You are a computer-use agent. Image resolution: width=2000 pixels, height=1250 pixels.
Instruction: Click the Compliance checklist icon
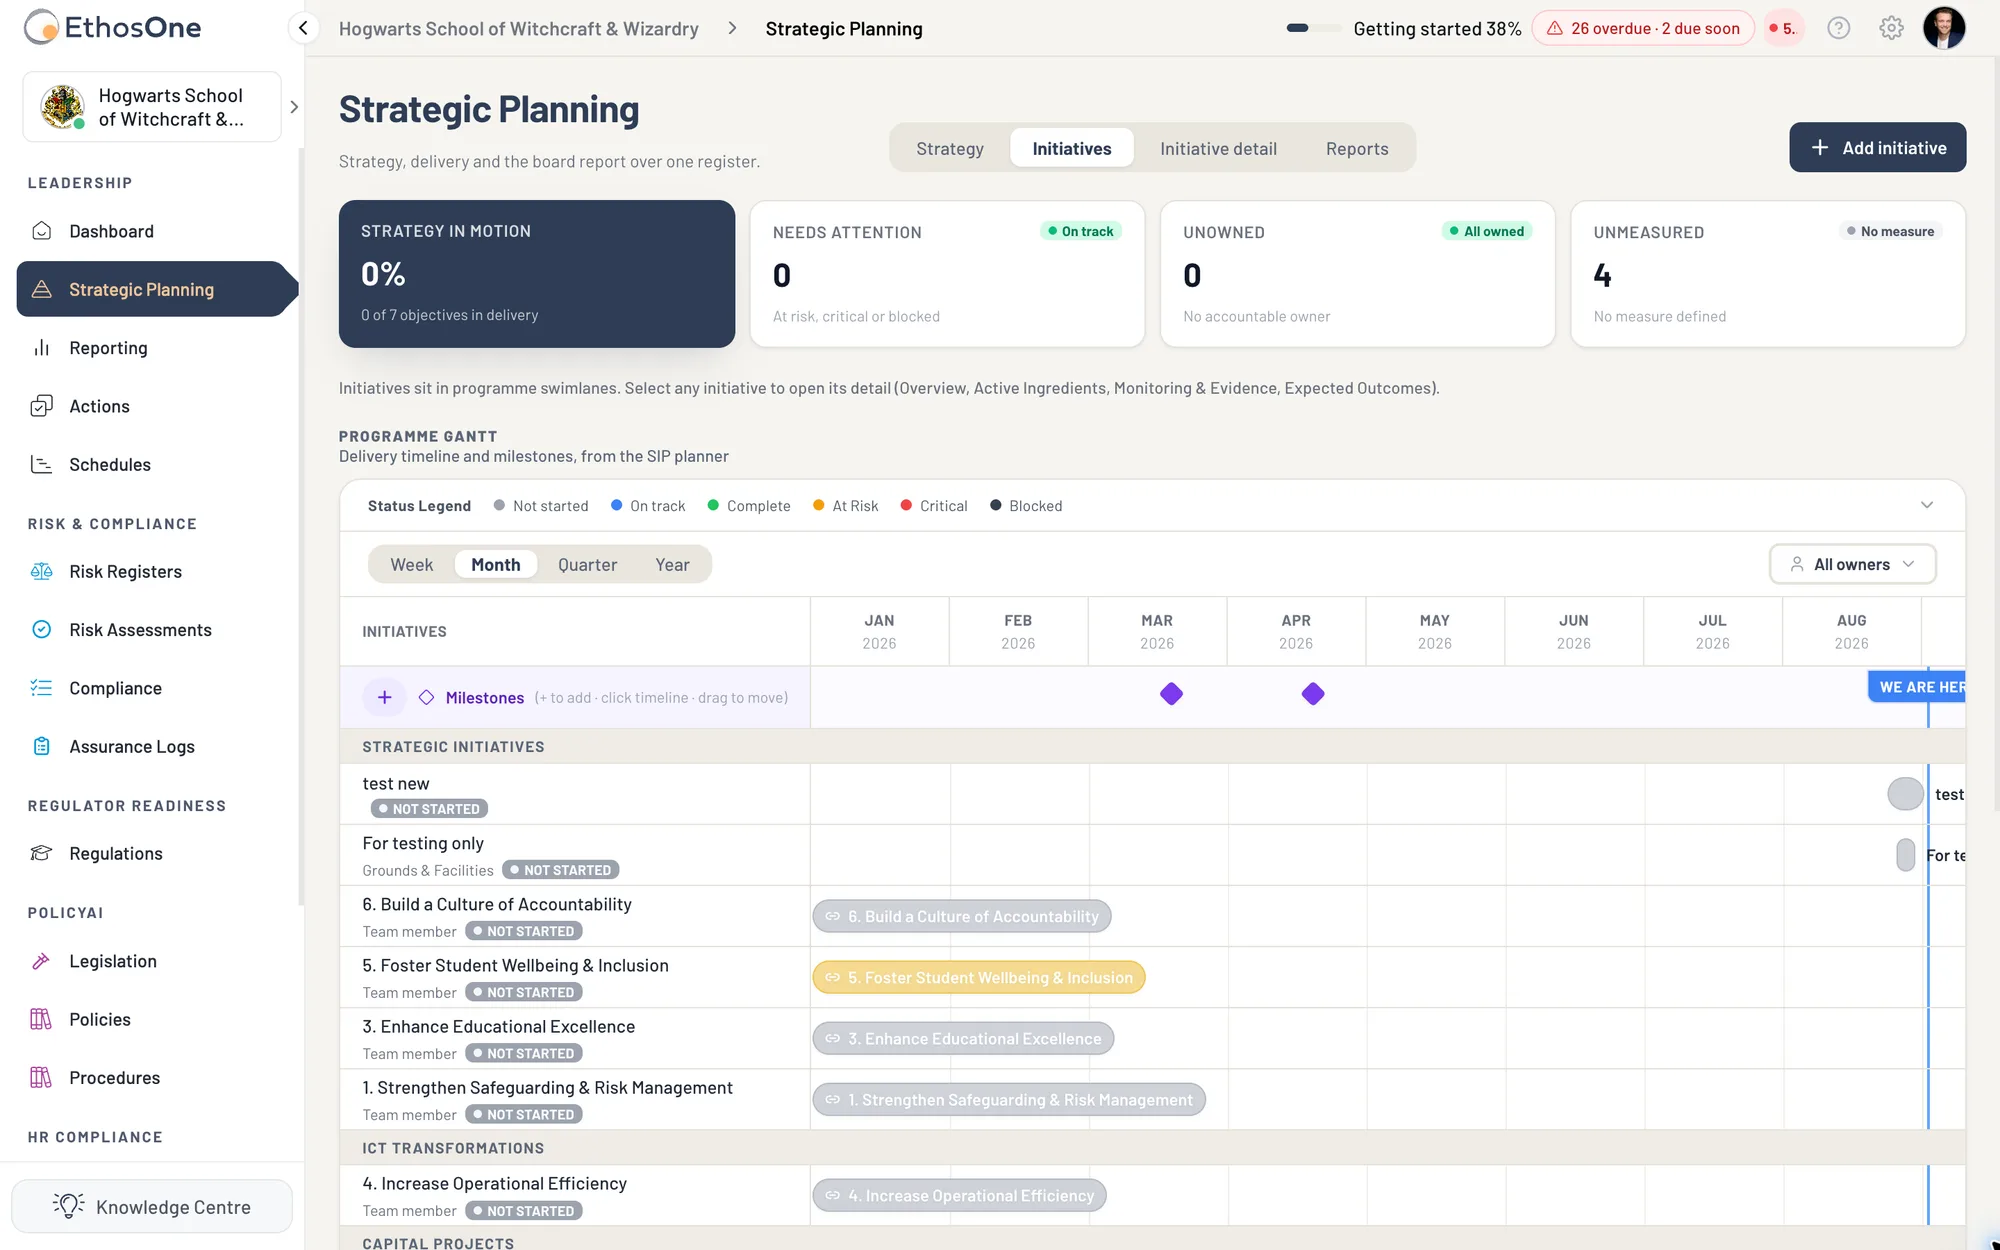point(42,688)
